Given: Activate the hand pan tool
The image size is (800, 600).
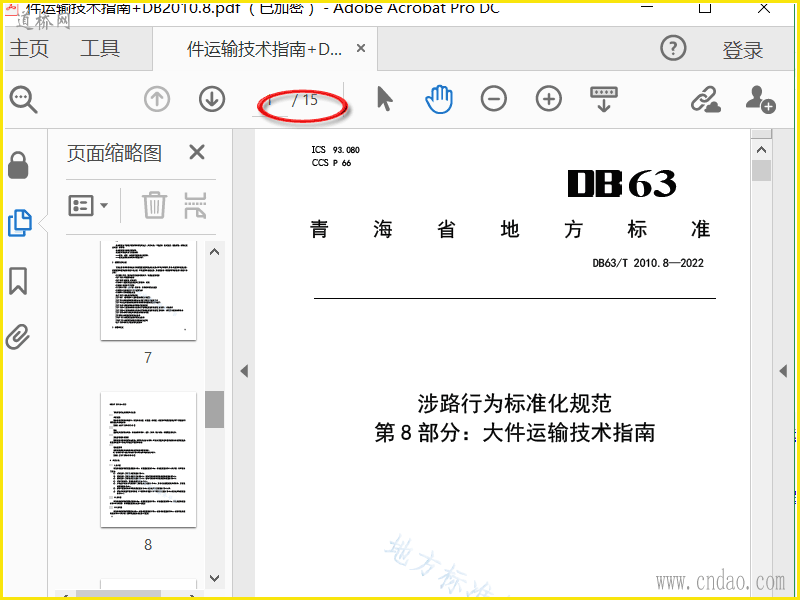Looking at the screenshot, I should [439, 99].
